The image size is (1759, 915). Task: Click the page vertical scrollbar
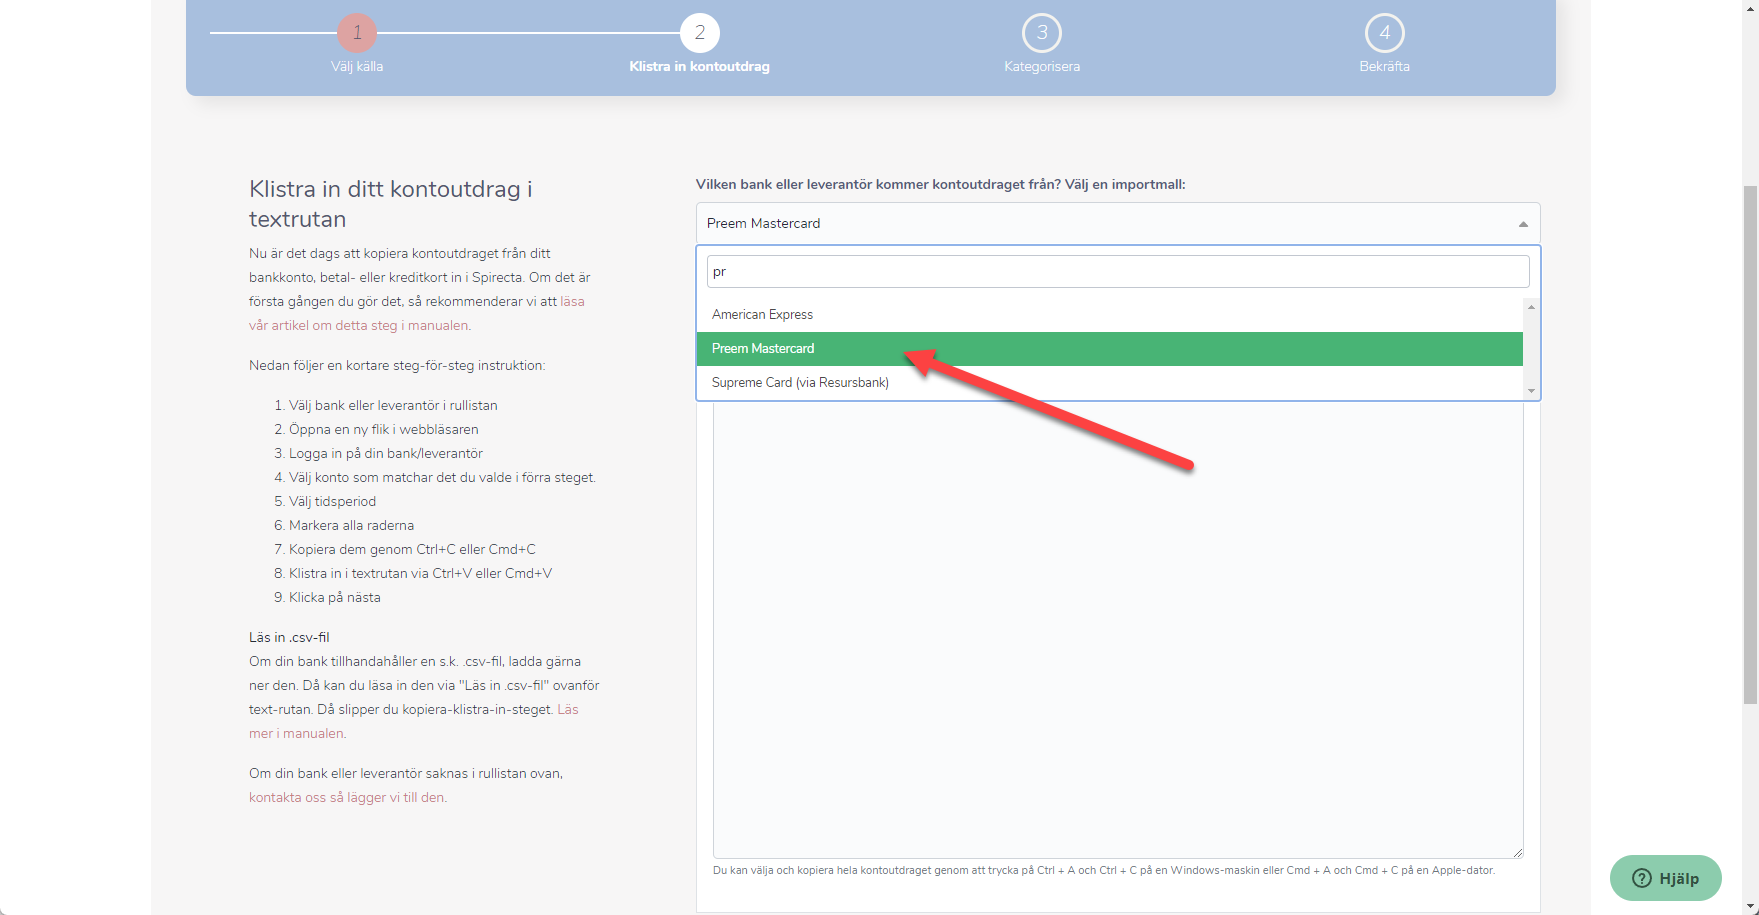tap(1749, 445)
